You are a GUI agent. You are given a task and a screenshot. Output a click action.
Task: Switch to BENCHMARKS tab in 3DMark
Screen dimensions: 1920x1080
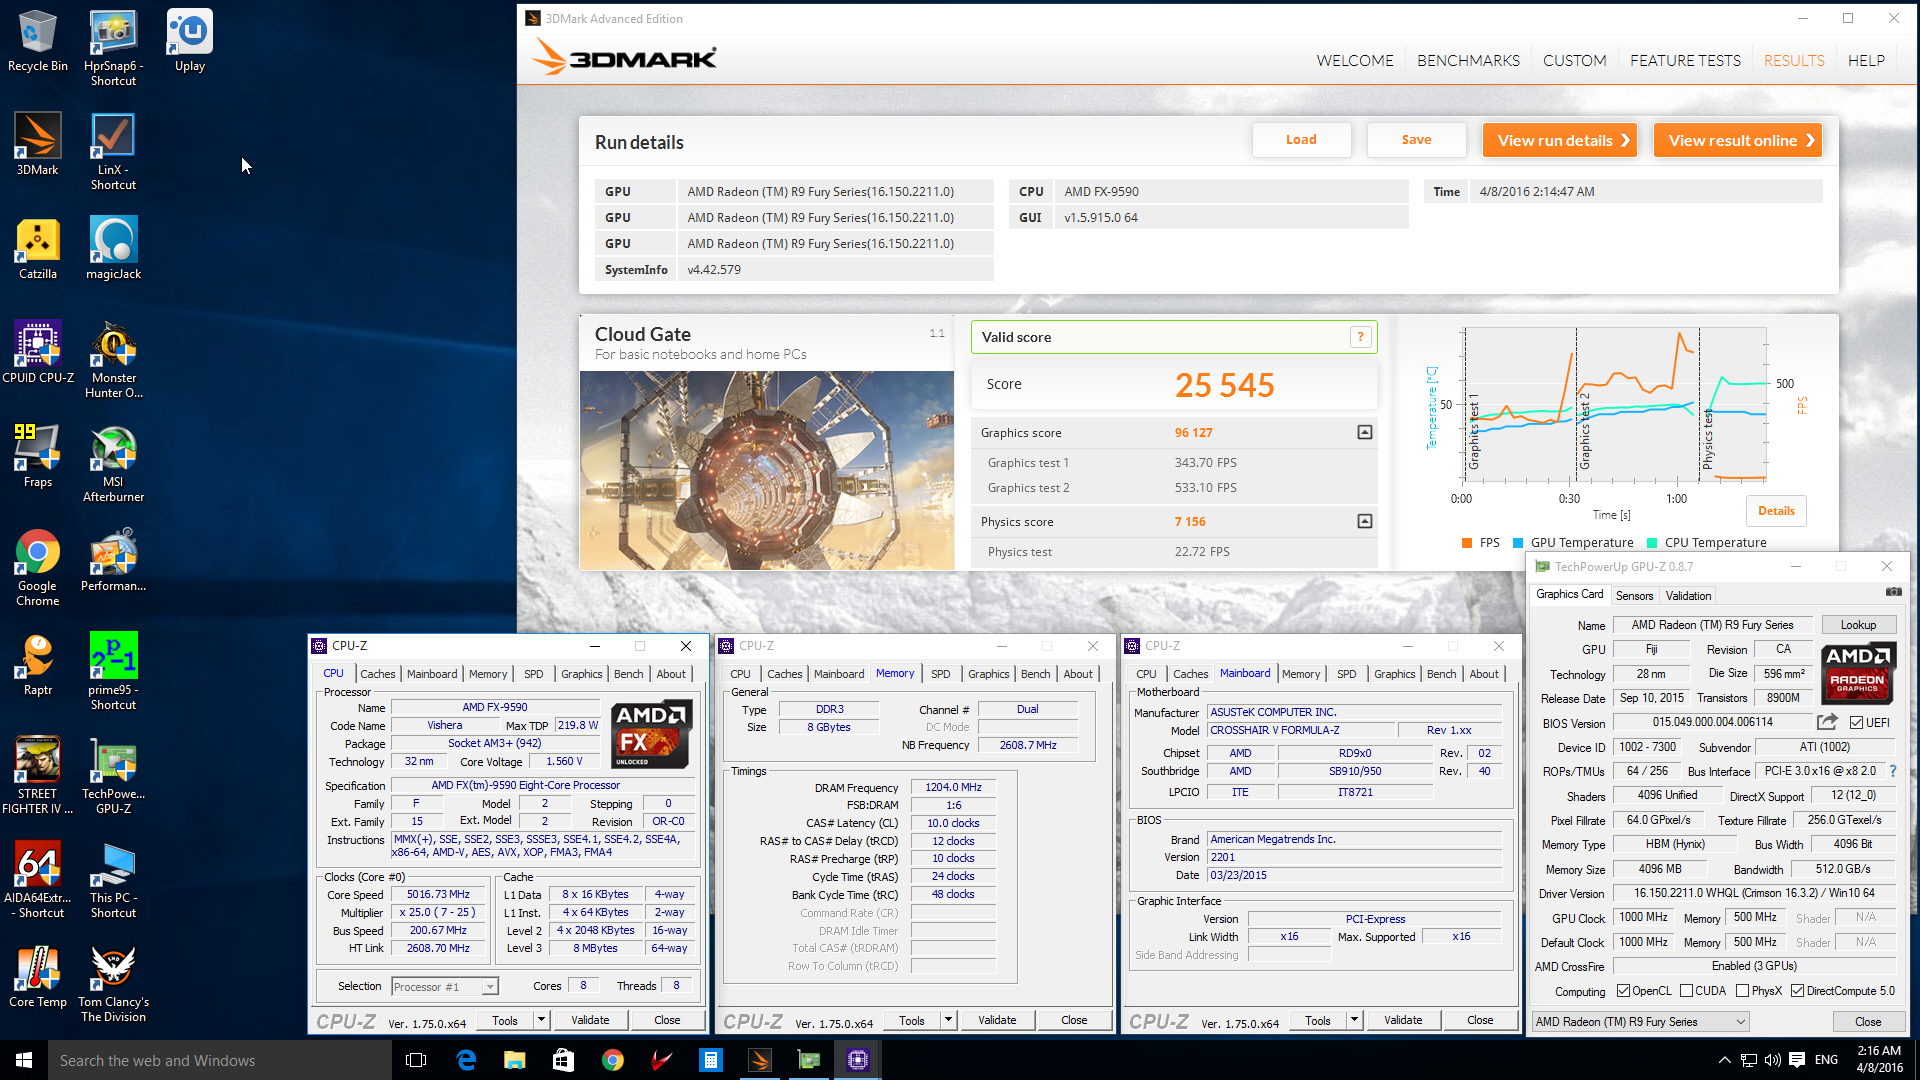1468,60
